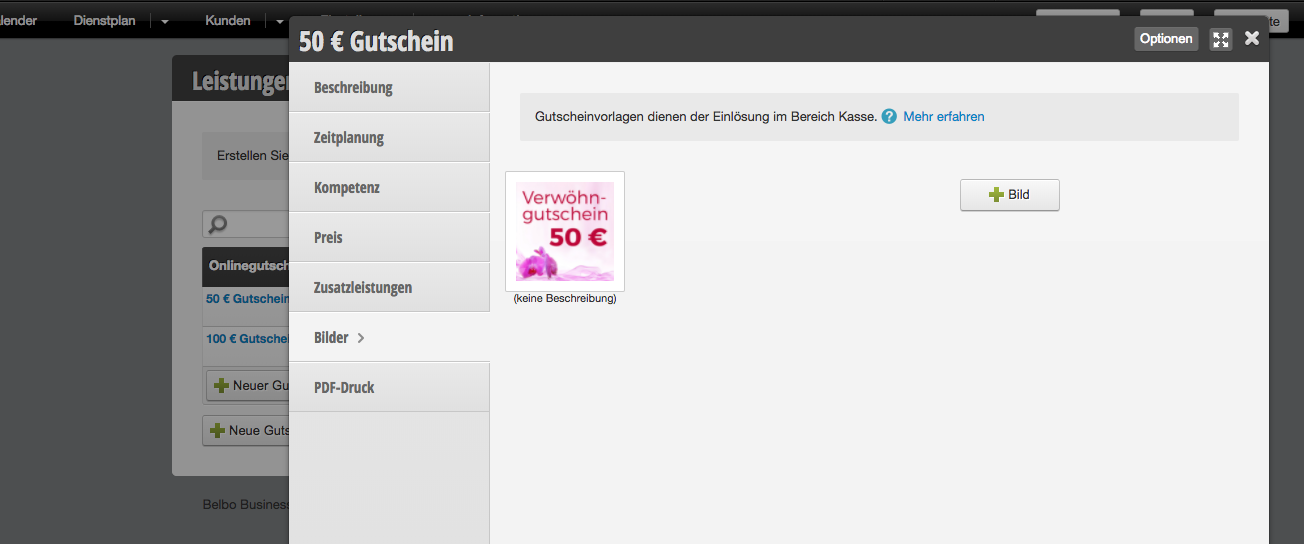Click the magnifier icon in the search field
The image size is (1304, 544).
point(217,224)
